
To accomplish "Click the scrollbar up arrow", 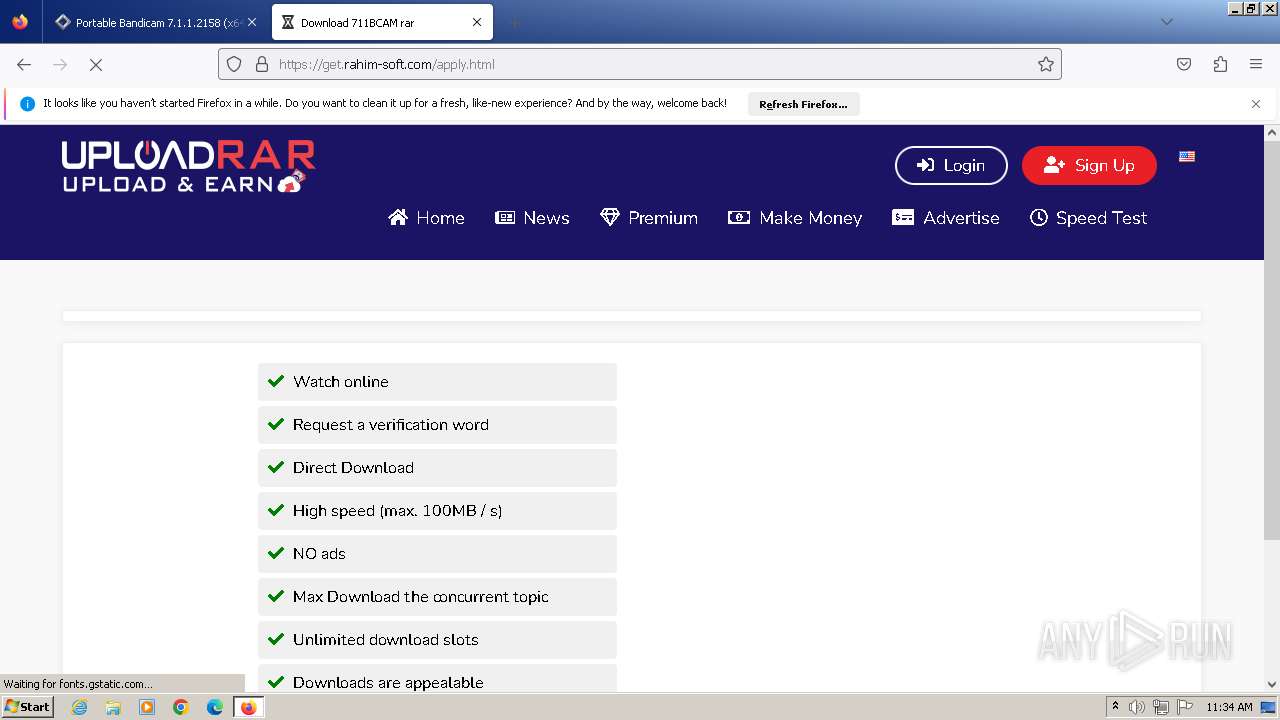I will pyautogui.click(x=1272, y=132).
